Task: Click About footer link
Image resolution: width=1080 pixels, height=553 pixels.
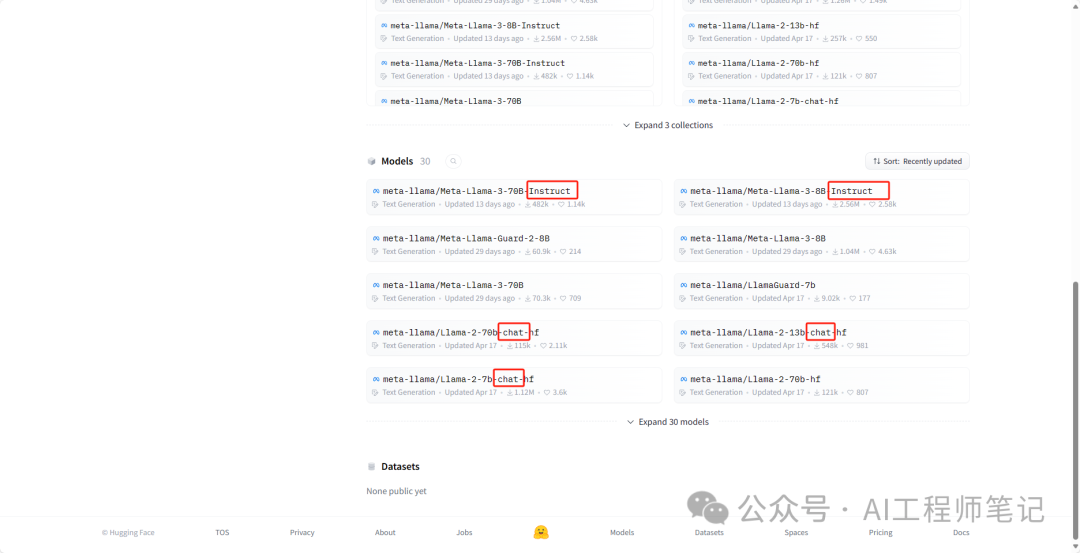Action: pyautogui.click(x=385, y=532)
